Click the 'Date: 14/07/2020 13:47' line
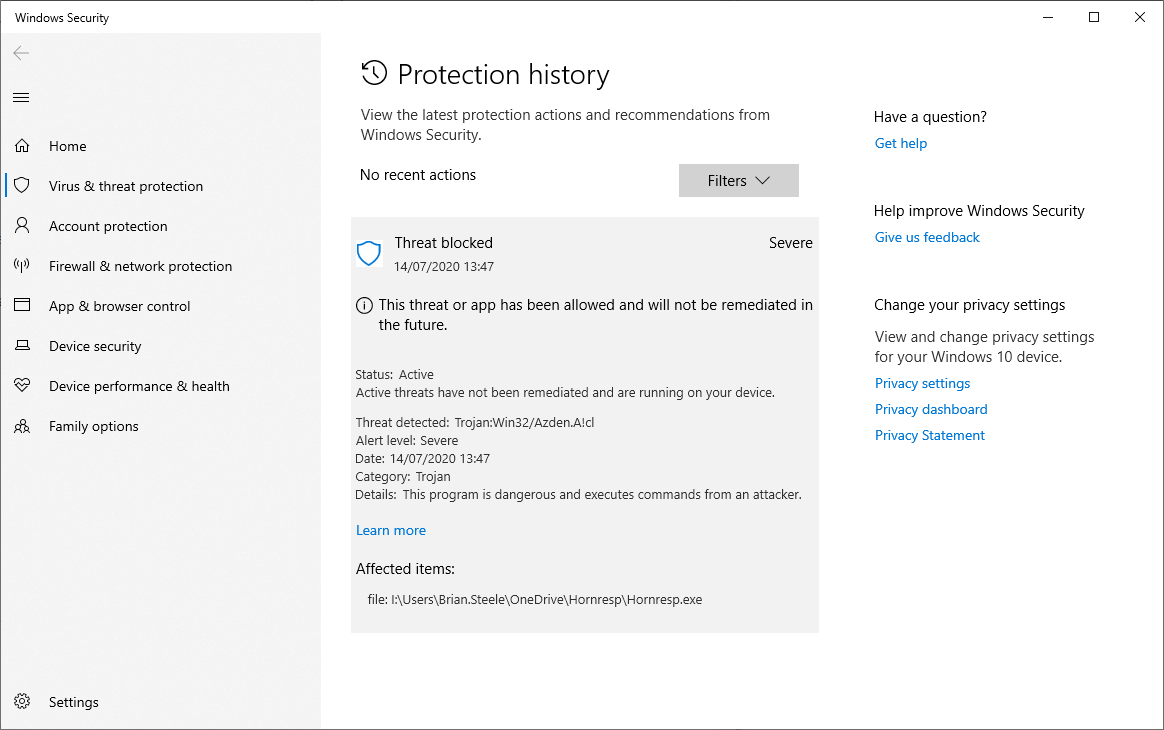The width and height of the screenshot is (1164, 730). coord(422,458)
